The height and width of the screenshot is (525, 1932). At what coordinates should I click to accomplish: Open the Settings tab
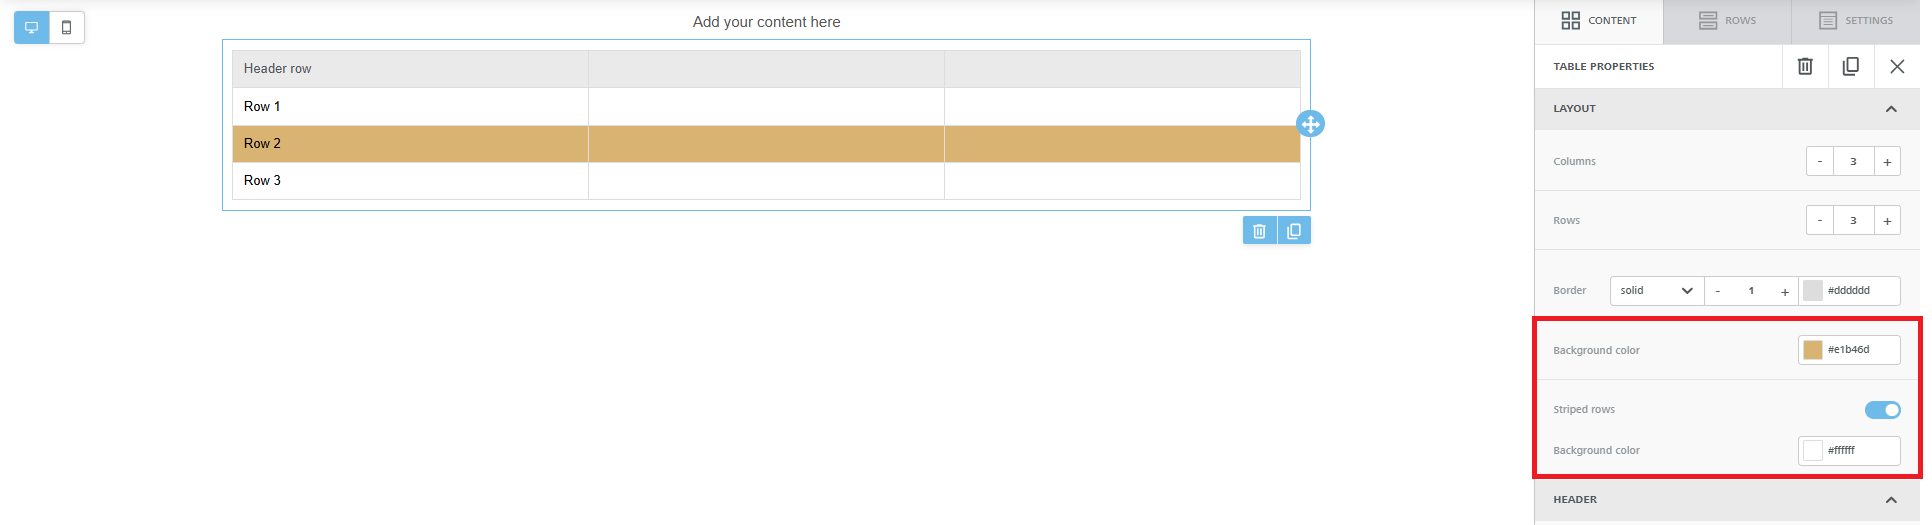pyautogui.click(x=1856, y=21)
